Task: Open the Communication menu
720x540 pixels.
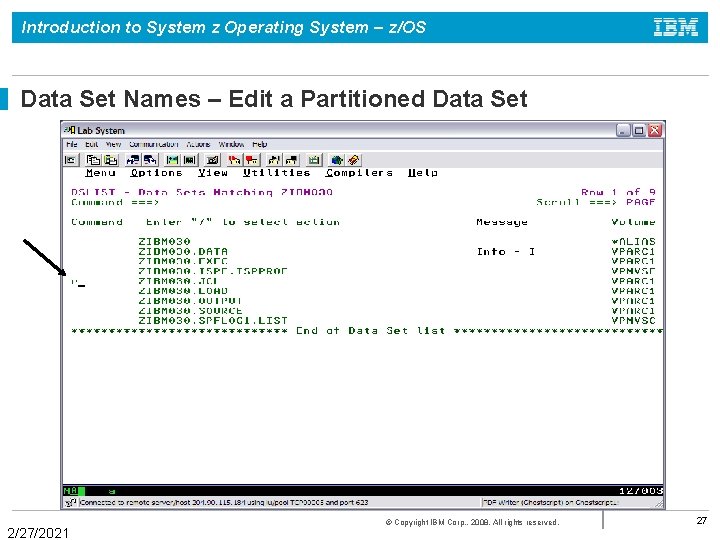Action: [153, 144]
